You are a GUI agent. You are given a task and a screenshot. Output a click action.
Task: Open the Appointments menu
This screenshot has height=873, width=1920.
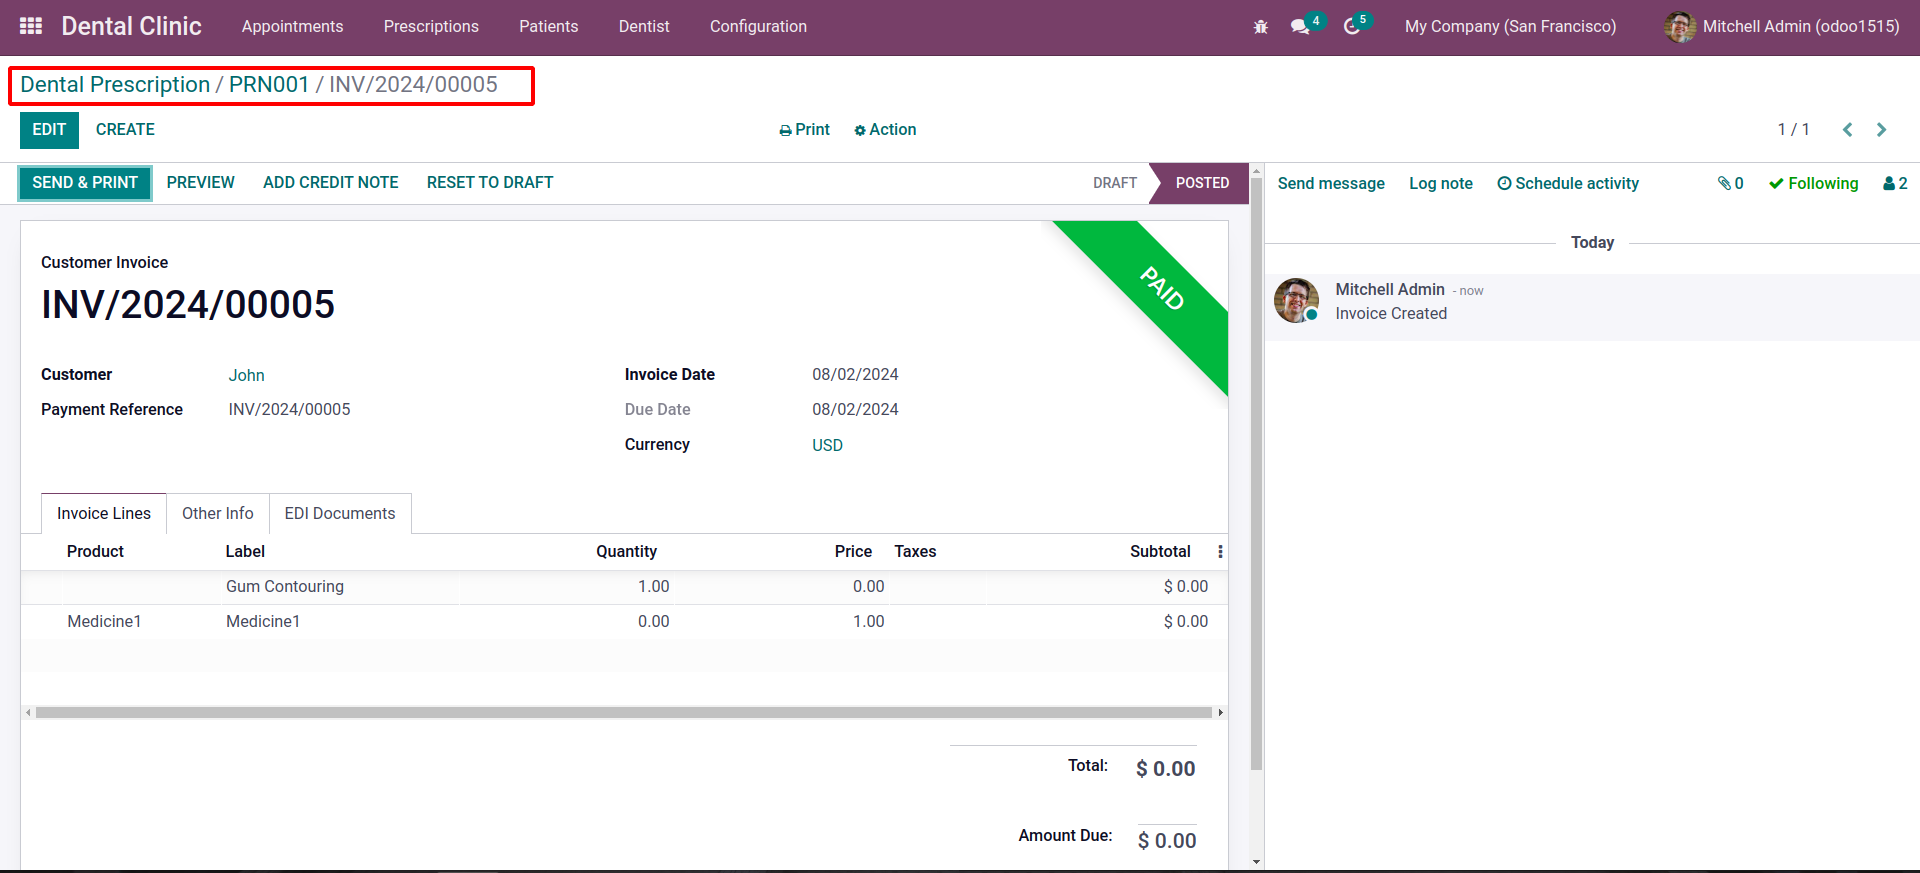(x=292, y=27)
